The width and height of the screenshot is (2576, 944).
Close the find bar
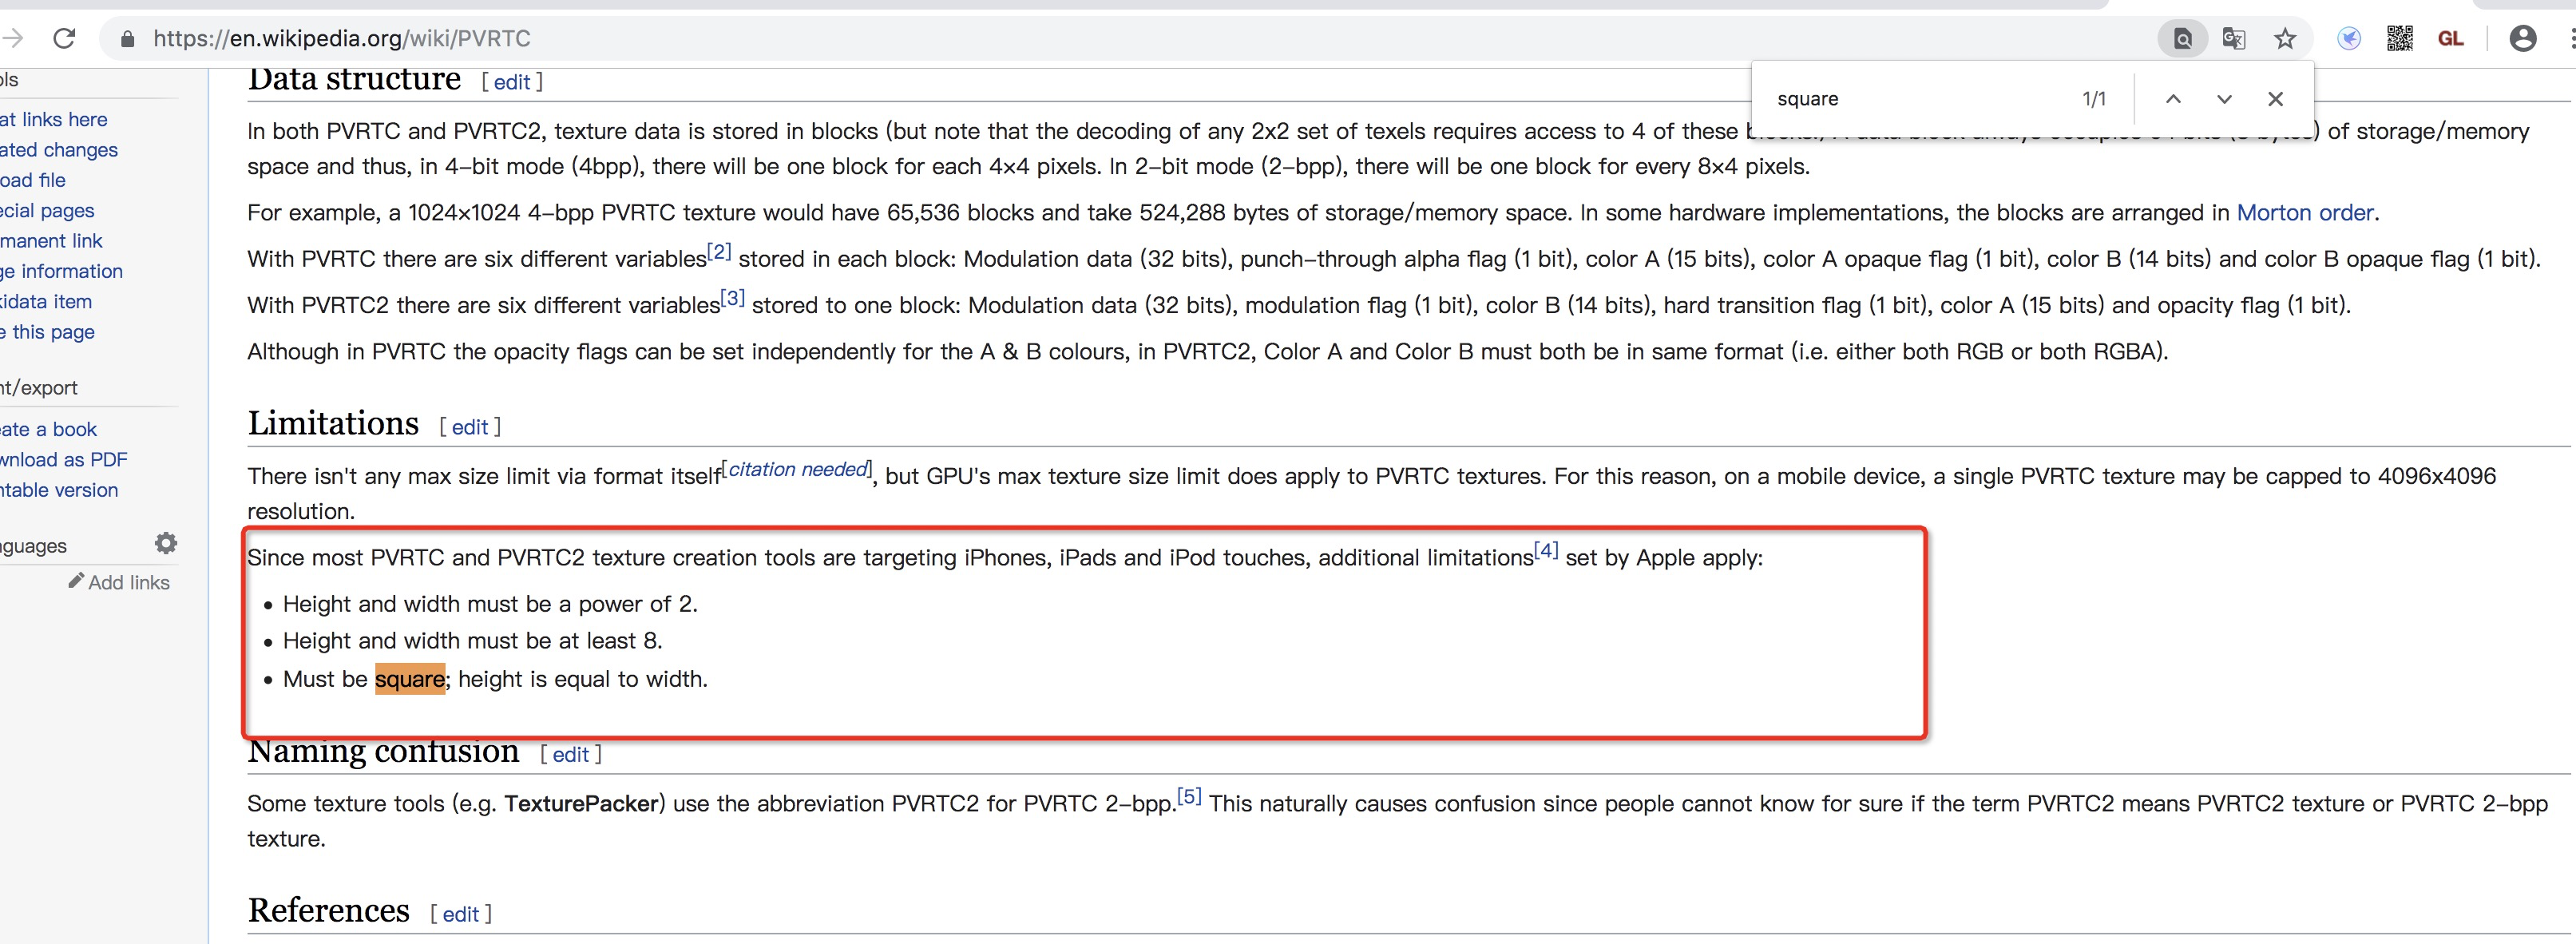tap(2275, 99)
